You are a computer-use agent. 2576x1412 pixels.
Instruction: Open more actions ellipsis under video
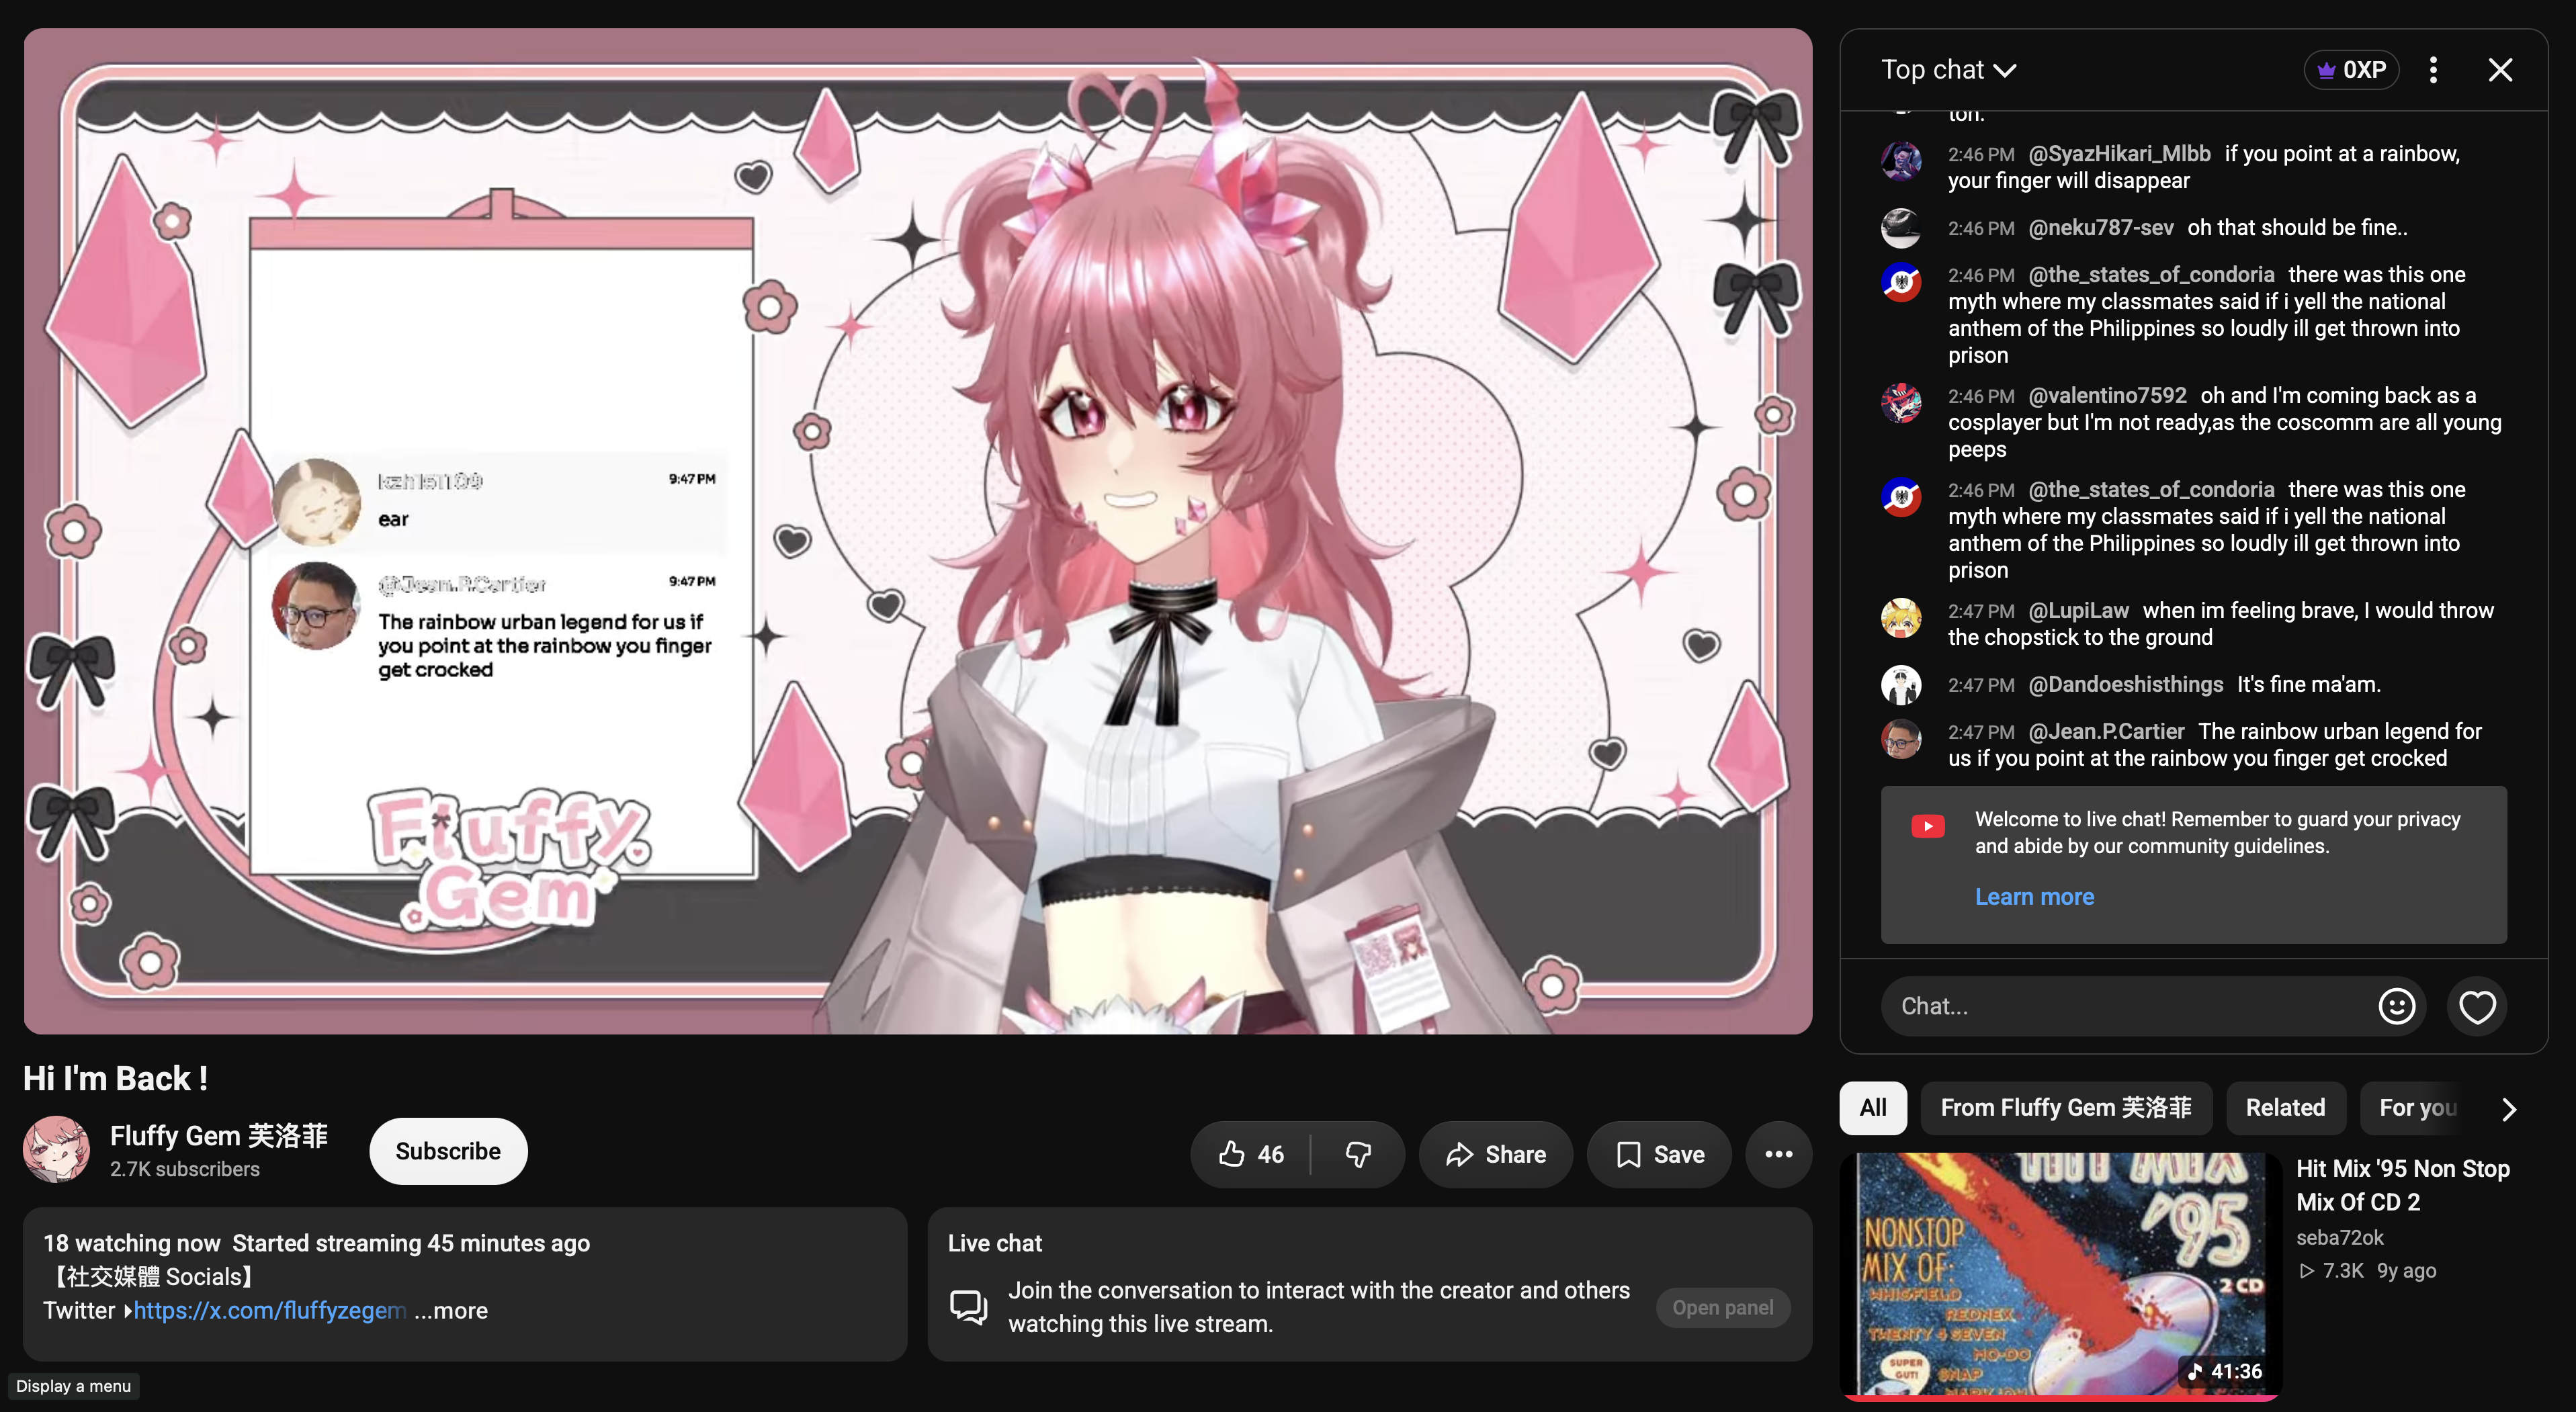(x=1778, y=1154)
